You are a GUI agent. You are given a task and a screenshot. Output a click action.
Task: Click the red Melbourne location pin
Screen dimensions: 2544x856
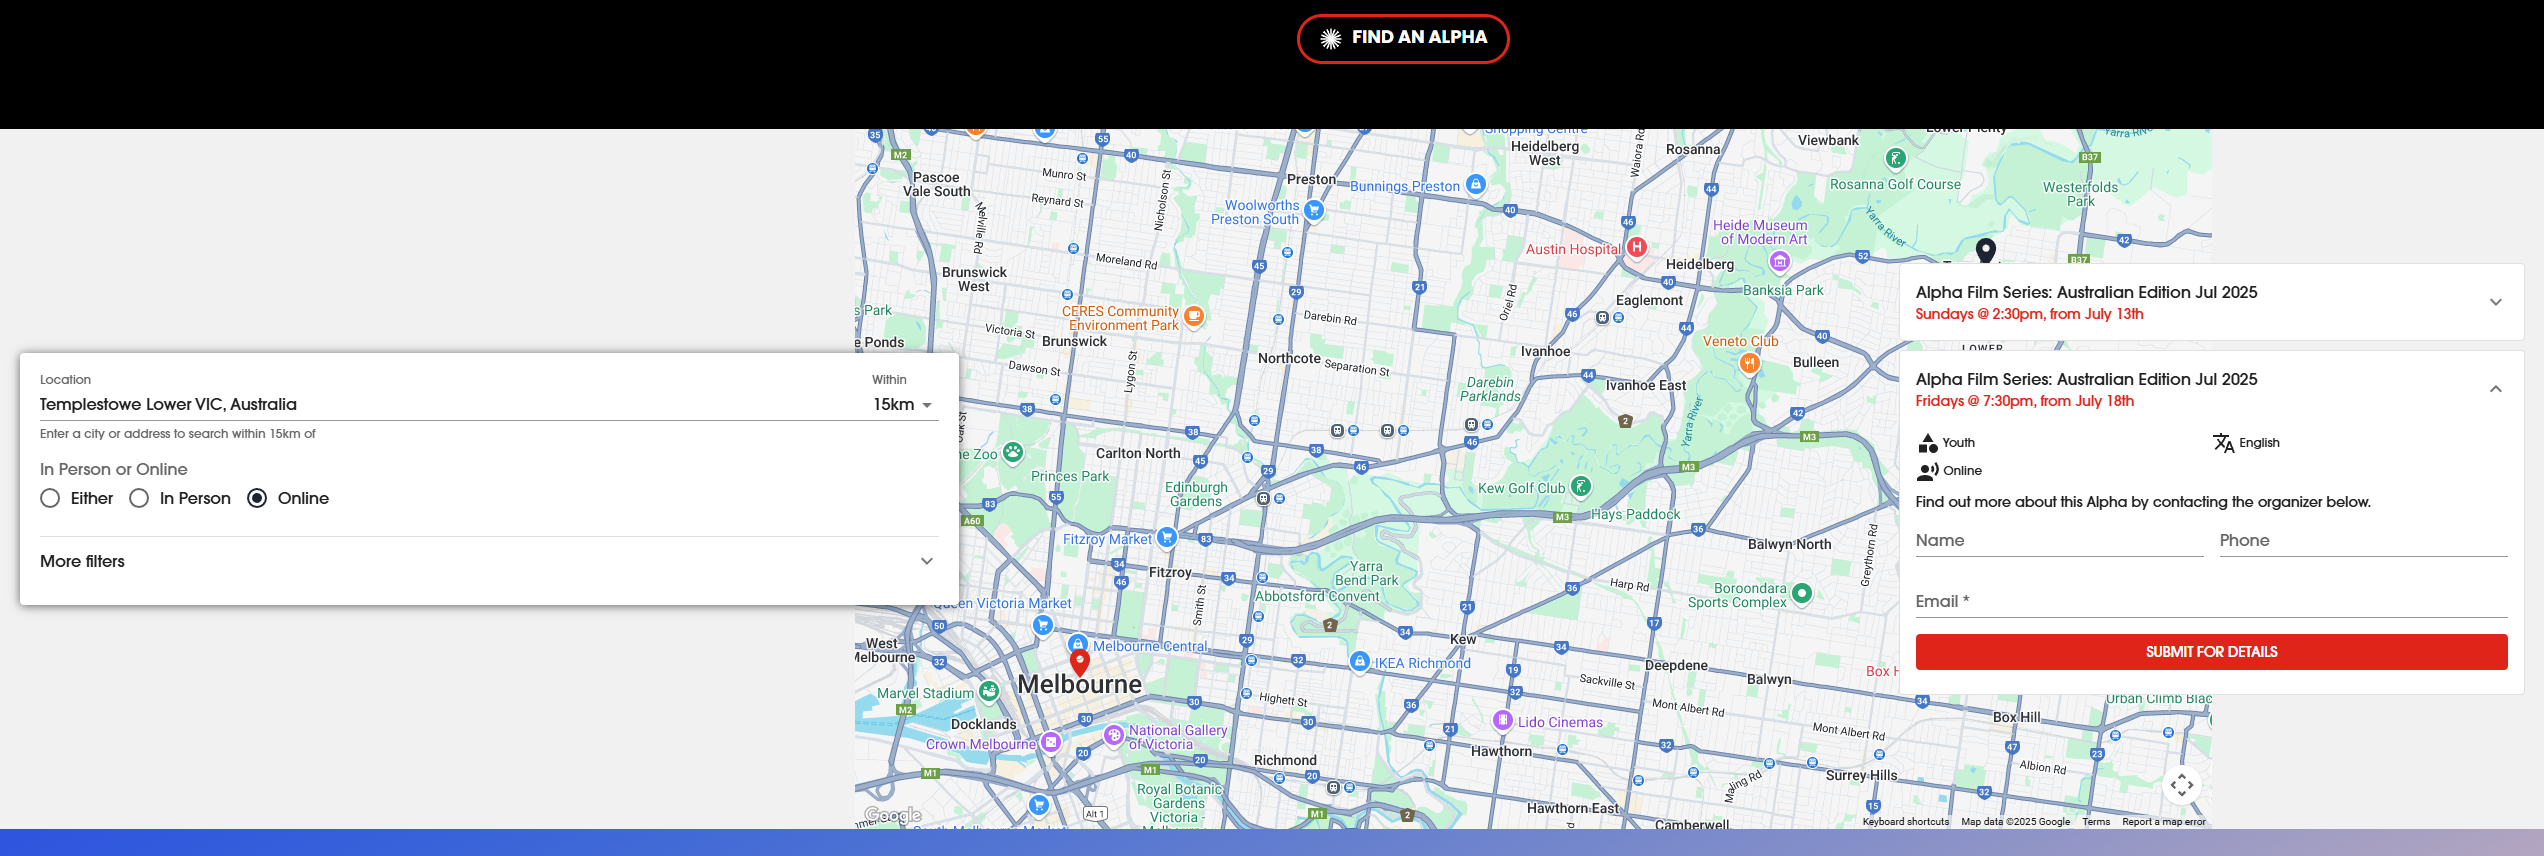click(1080, 662)
